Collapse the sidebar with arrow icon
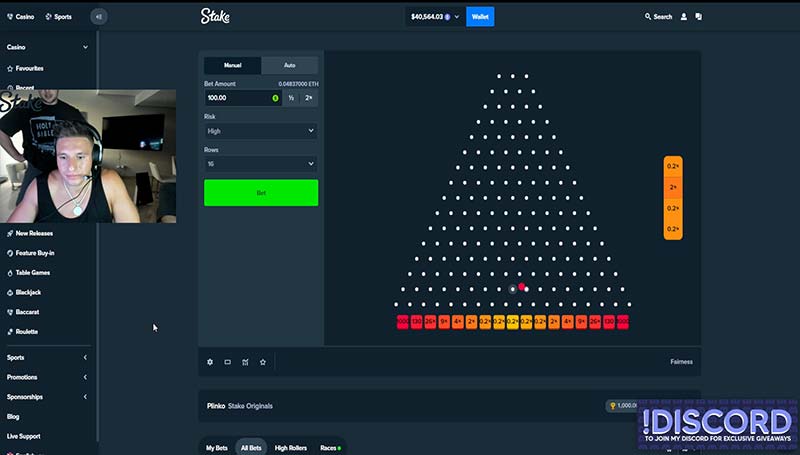The image size is (800, 455). (x=99, y=17)
